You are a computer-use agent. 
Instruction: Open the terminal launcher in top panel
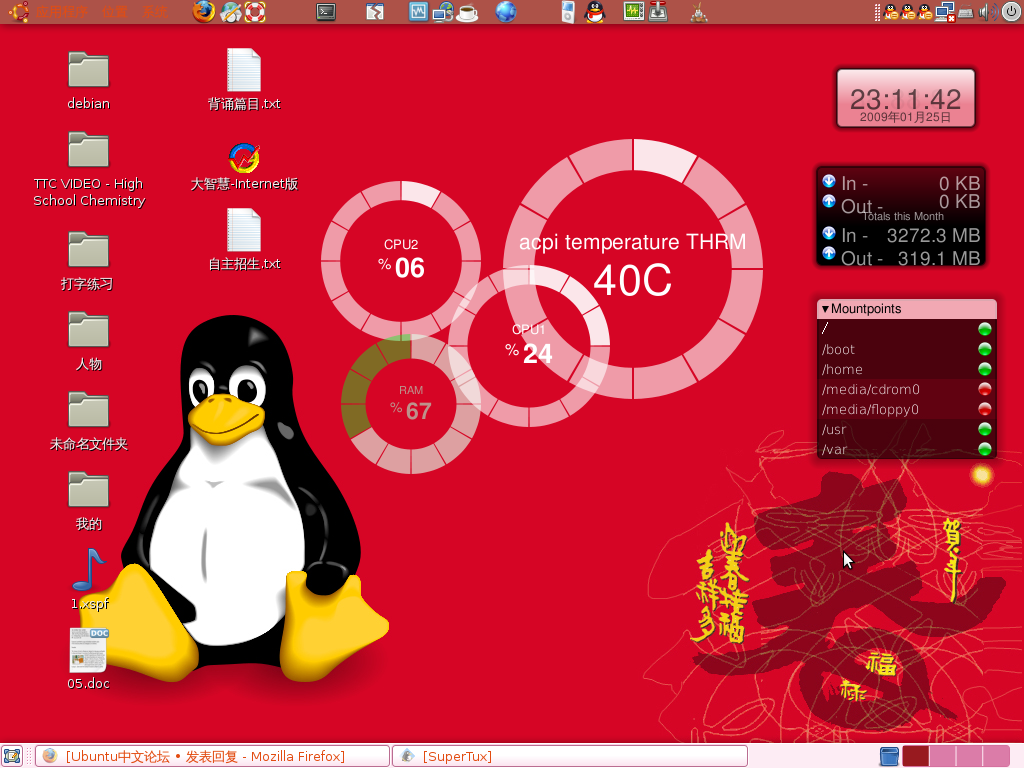pyautogui.click(x=325, y=12)
